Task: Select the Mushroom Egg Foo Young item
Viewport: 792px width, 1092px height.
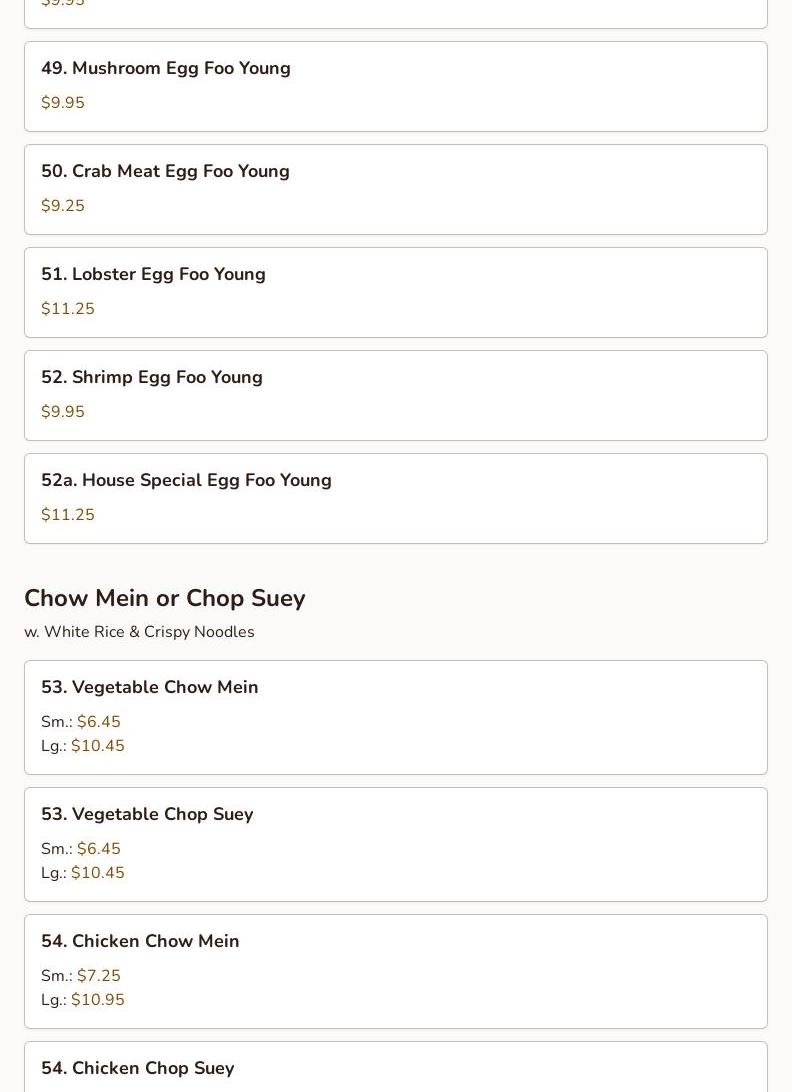Action: tap(166, 68)
